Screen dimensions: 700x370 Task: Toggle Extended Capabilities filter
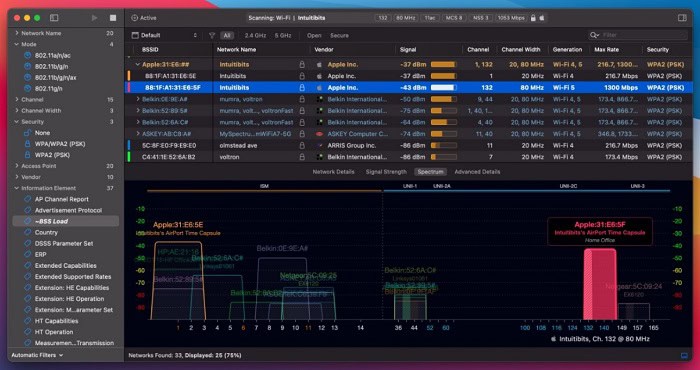(x=66, y=266)
